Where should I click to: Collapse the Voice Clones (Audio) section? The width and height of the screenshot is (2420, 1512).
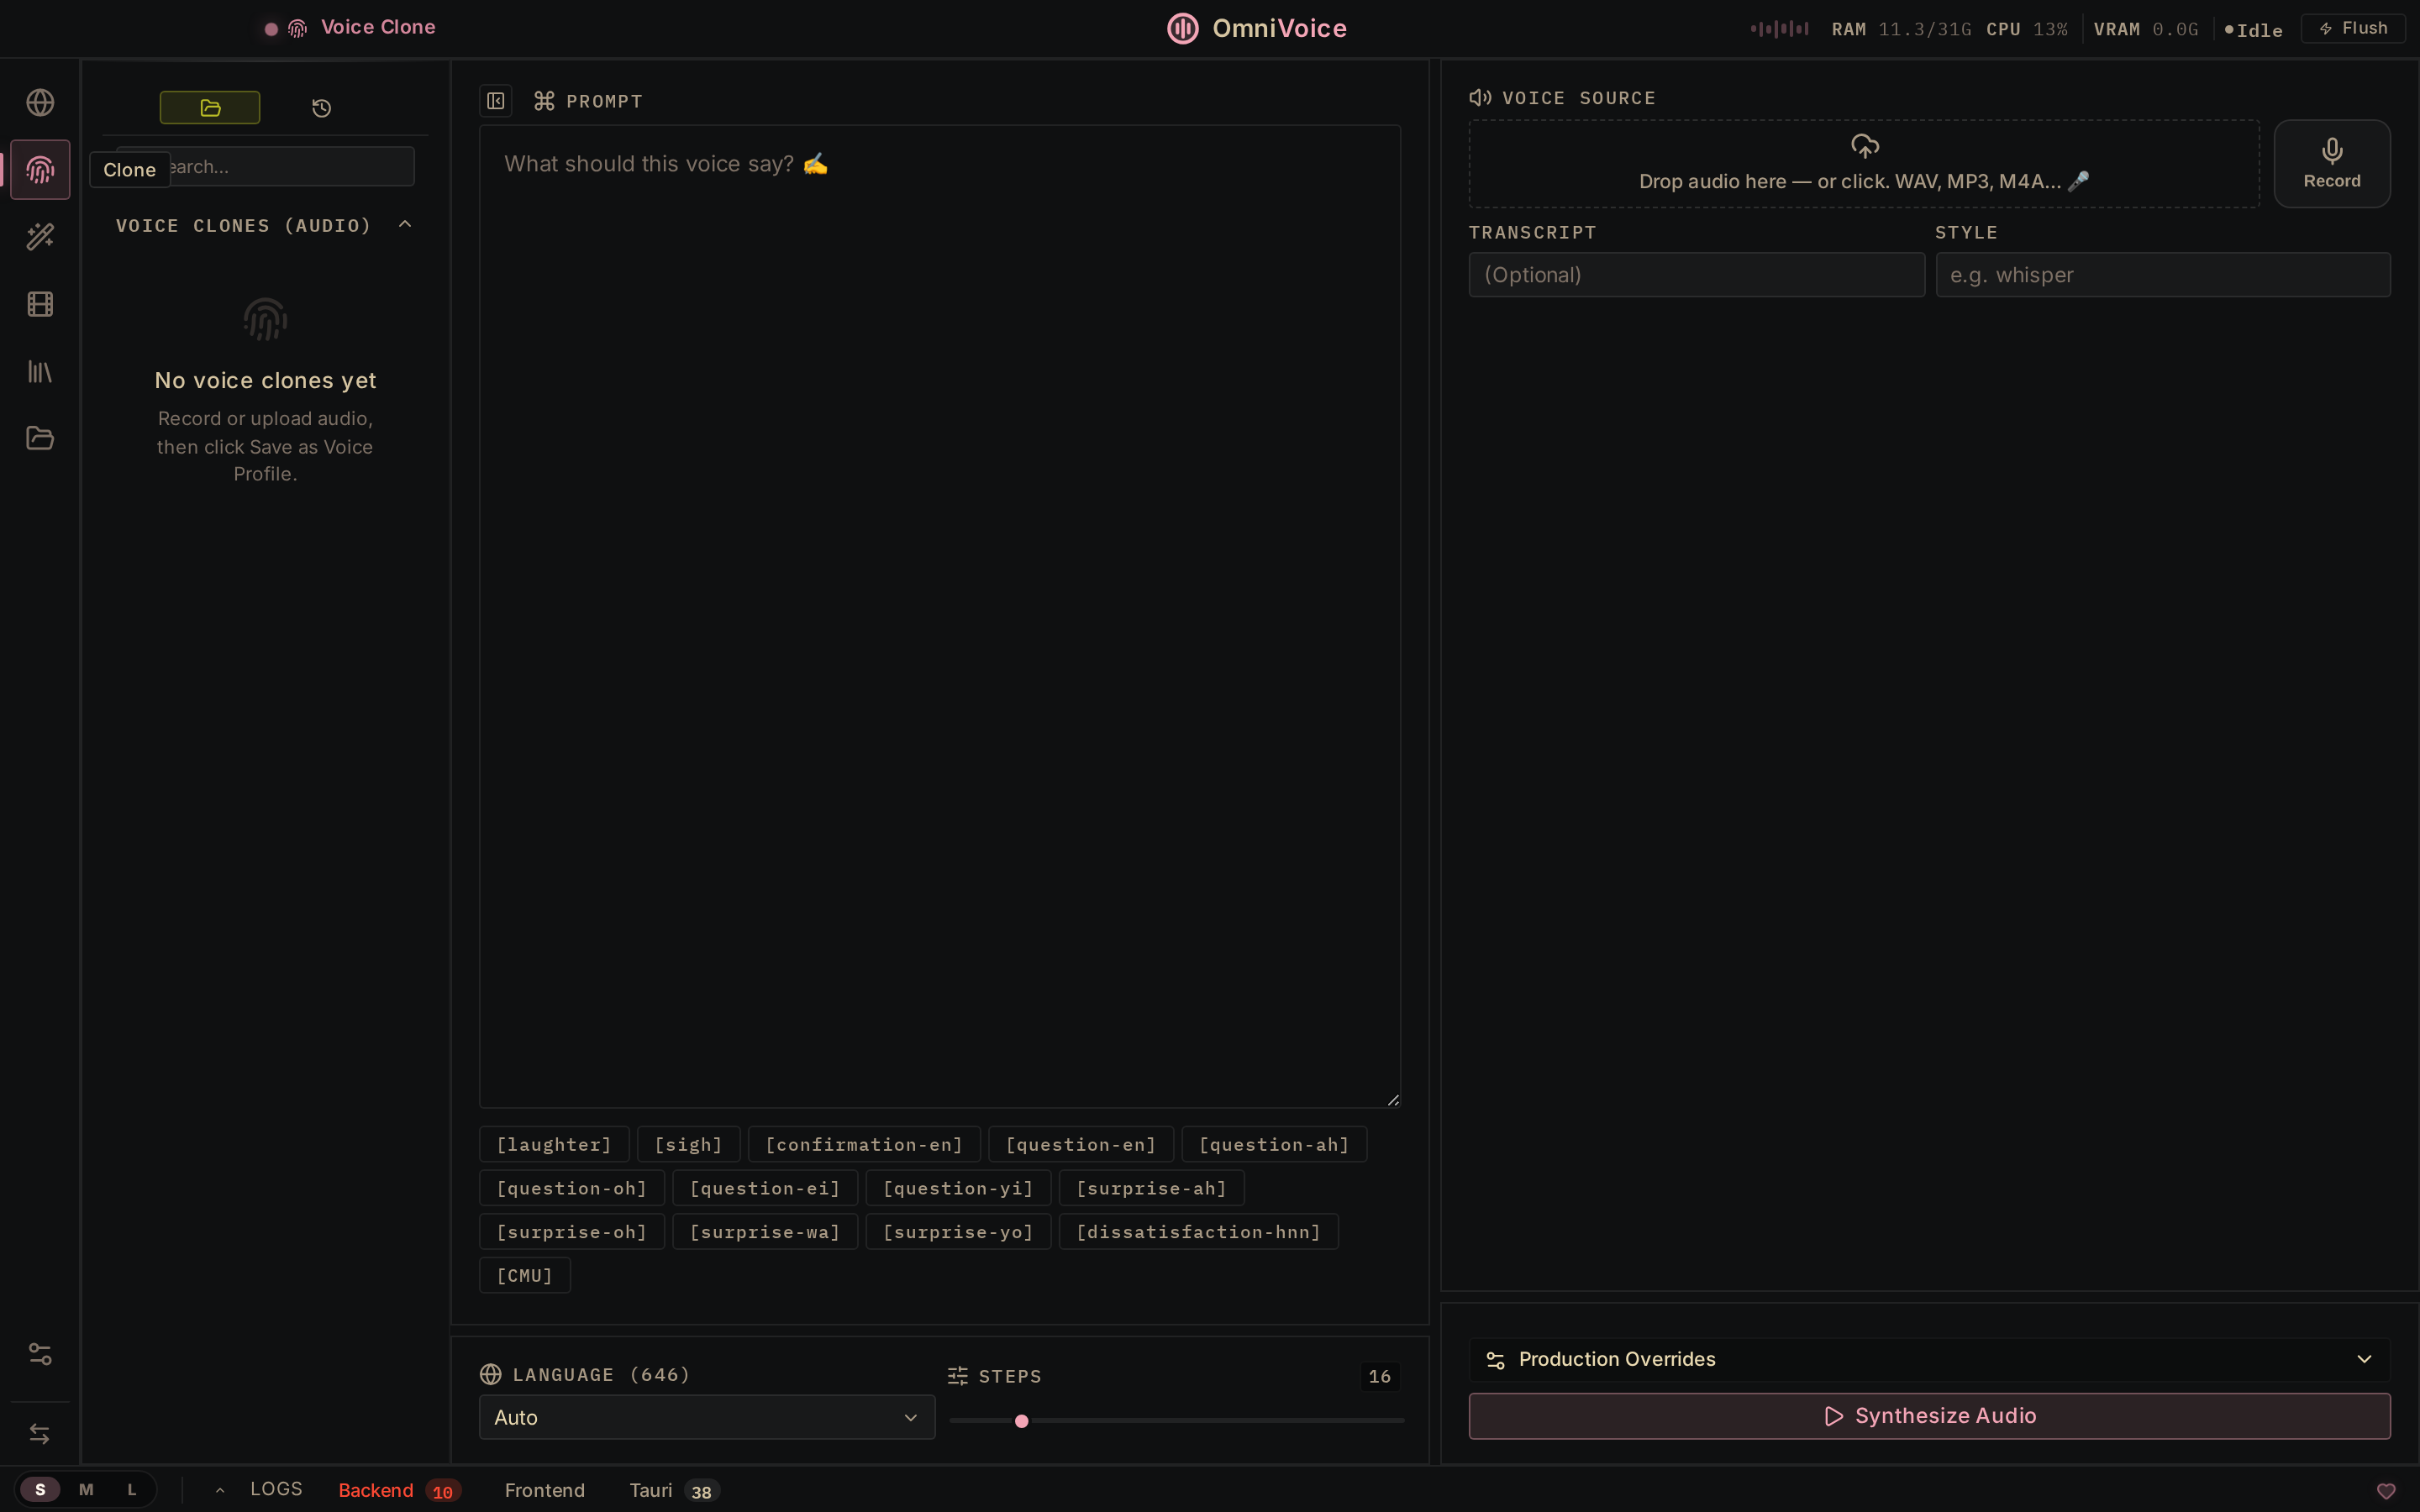point(404,224)
